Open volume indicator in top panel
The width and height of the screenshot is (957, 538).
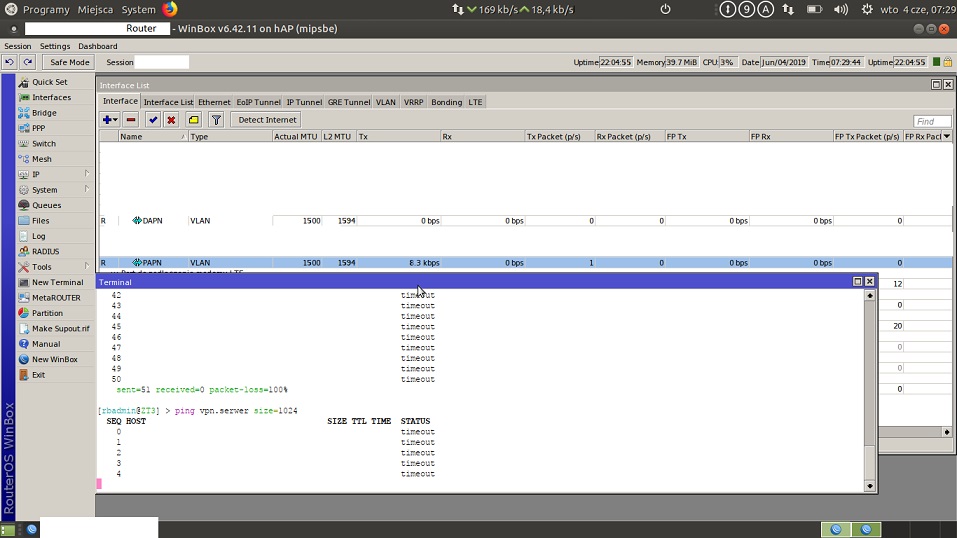pos(841,9)
